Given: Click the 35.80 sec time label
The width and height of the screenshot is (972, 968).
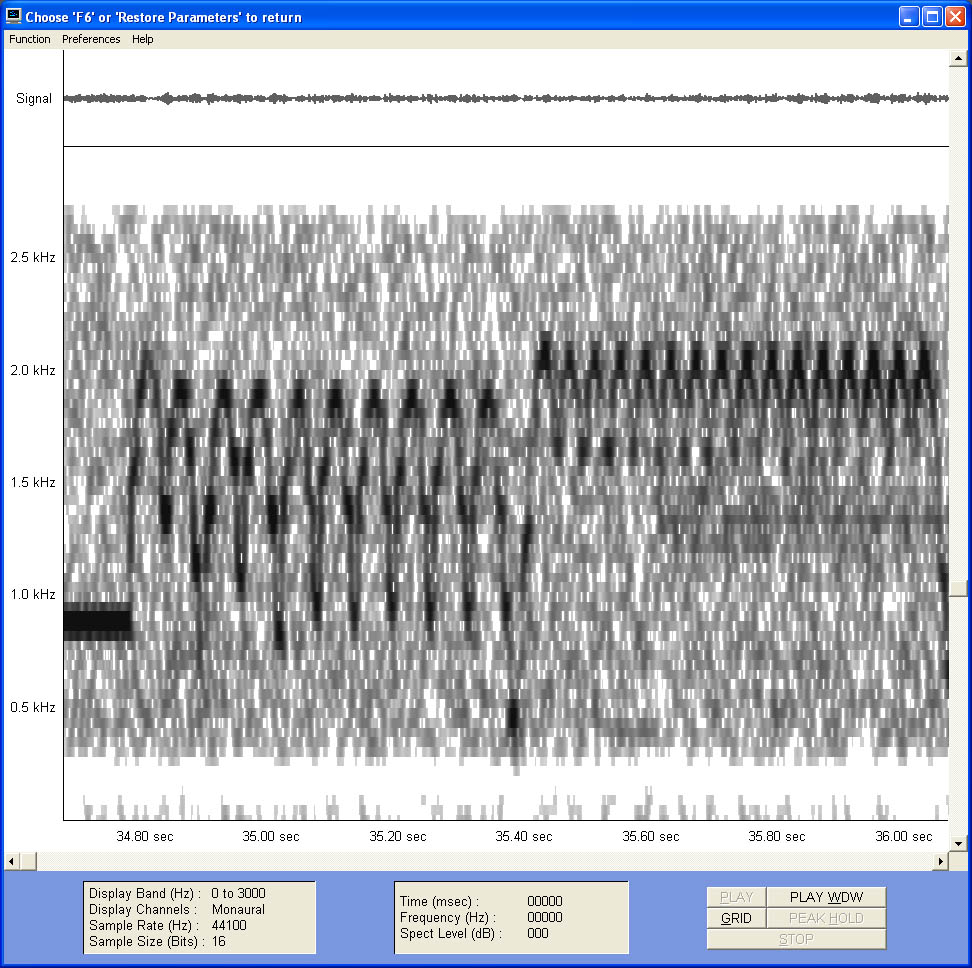Looking at the screenshot, I should (777, 836).
